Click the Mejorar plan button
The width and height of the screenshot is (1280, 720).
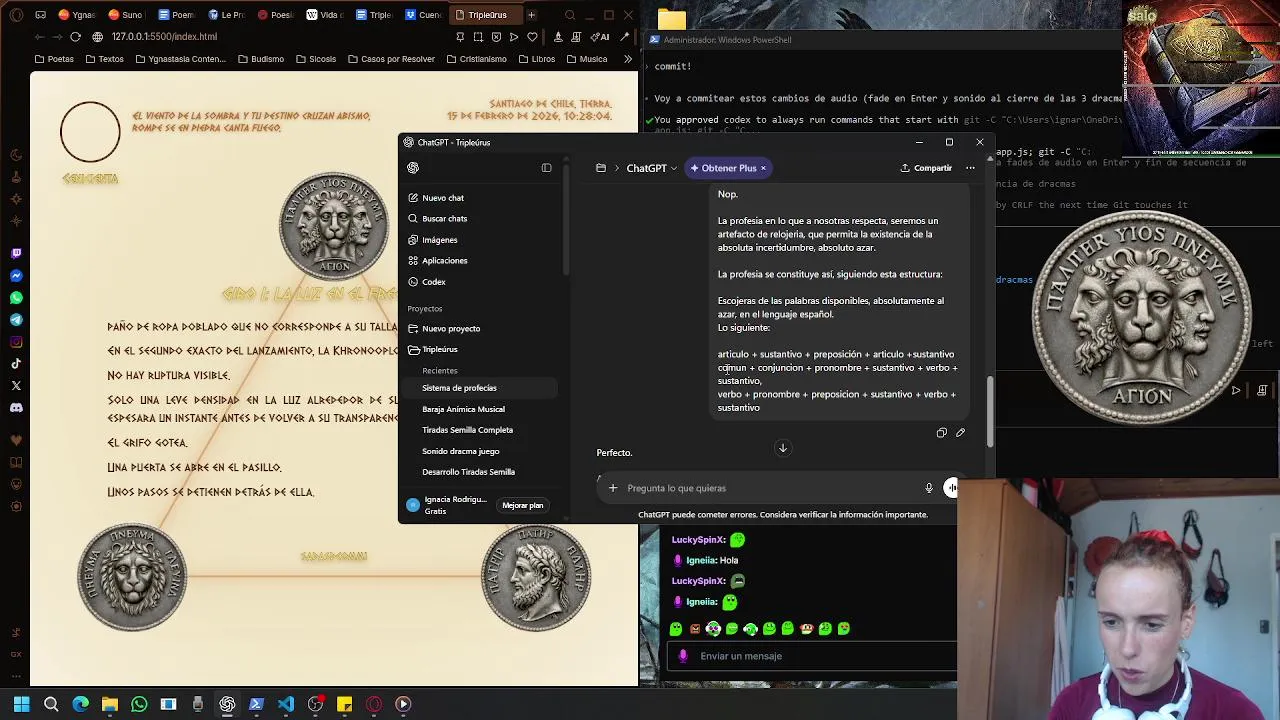point(522,506)
